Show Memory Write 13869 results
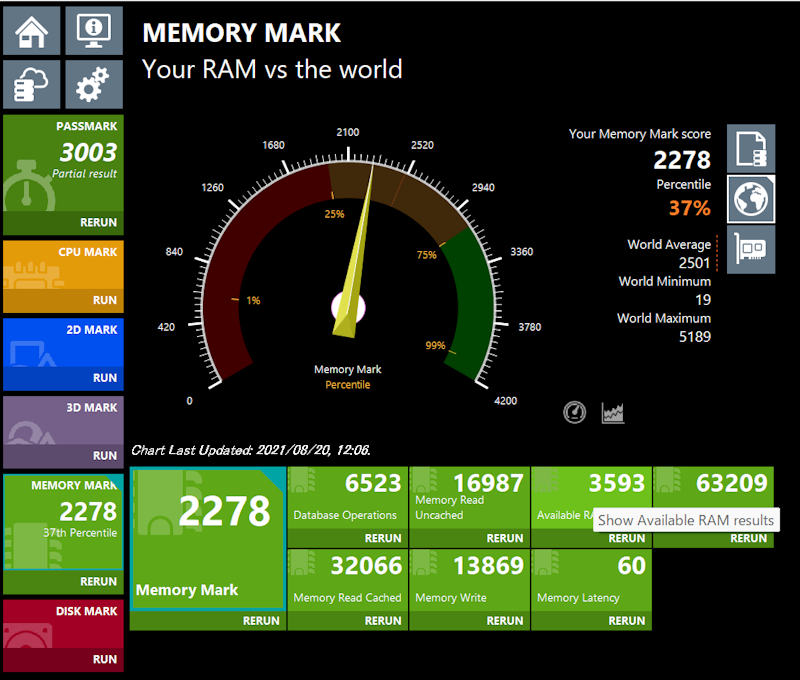The image size is (800, 680). (469, 581)
